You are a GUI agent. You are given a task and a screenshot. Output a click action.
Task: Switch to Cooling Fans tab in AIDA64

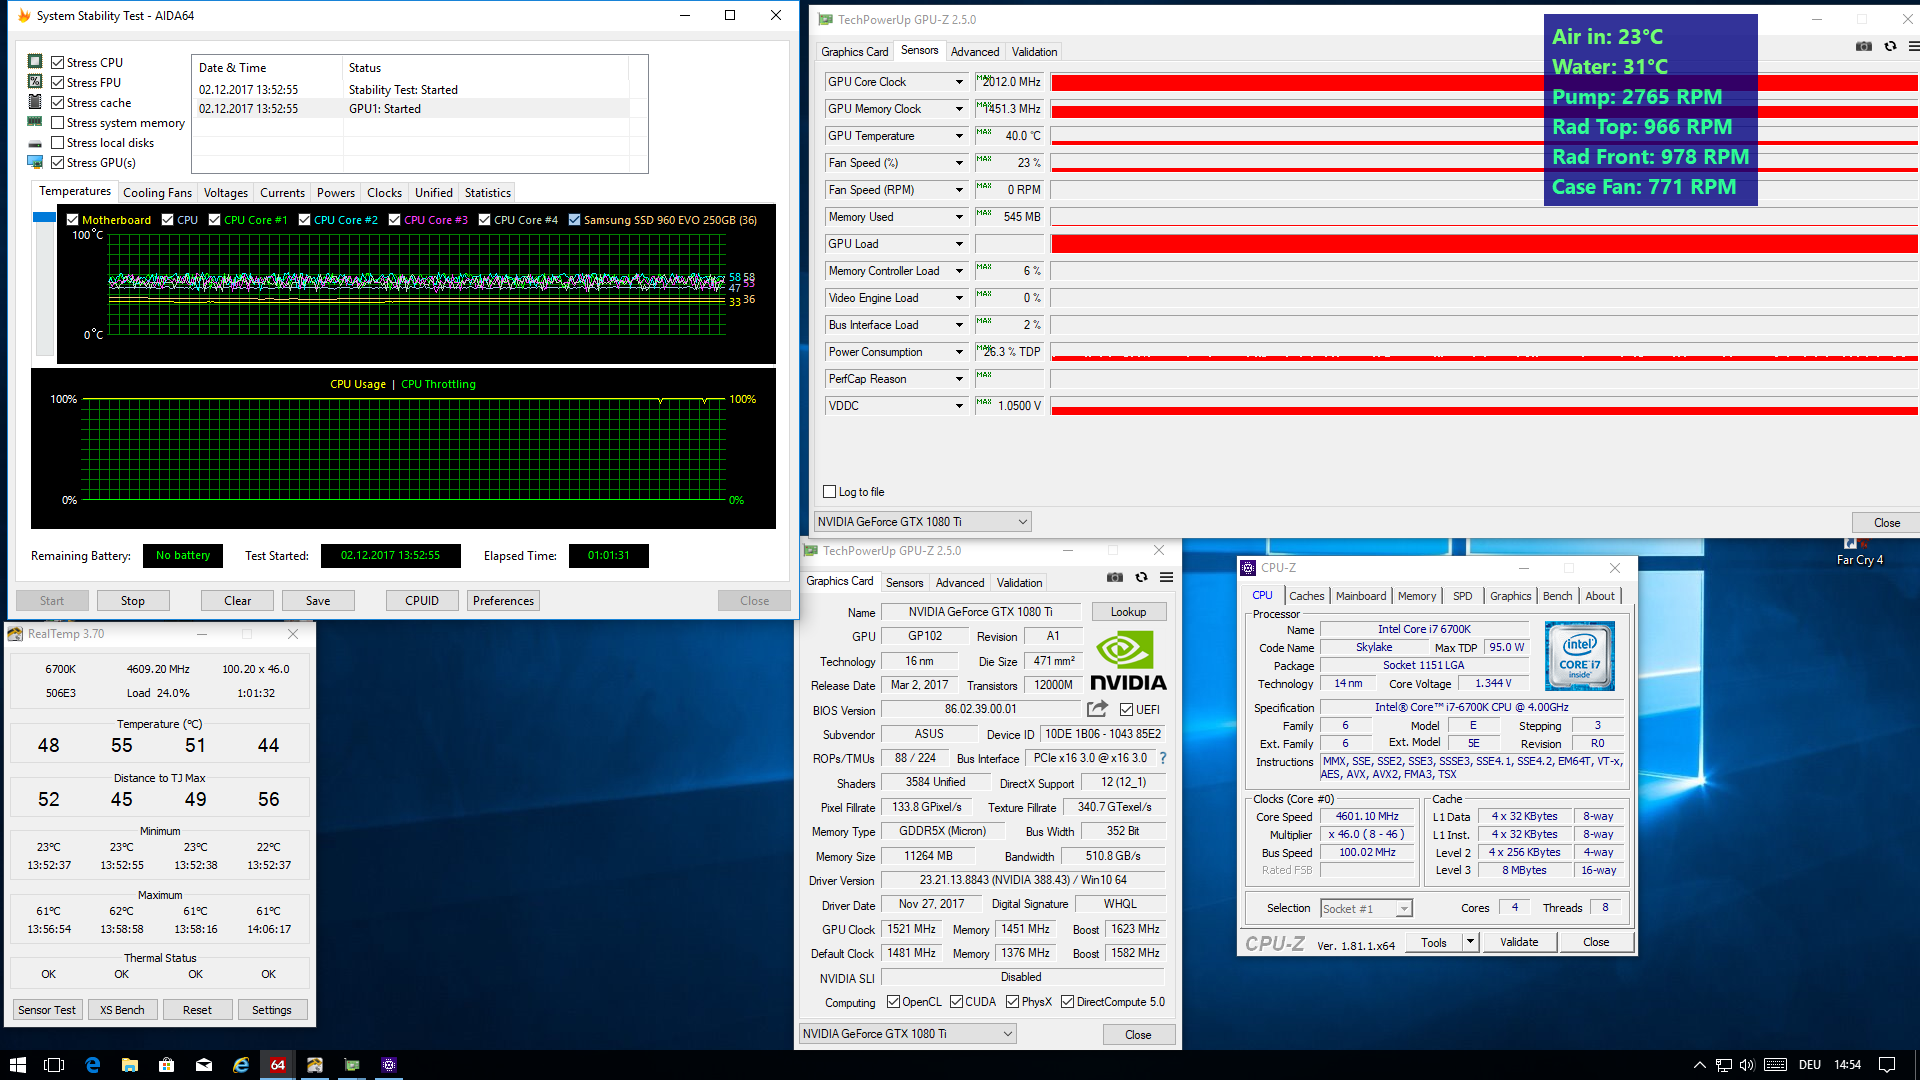157,193
